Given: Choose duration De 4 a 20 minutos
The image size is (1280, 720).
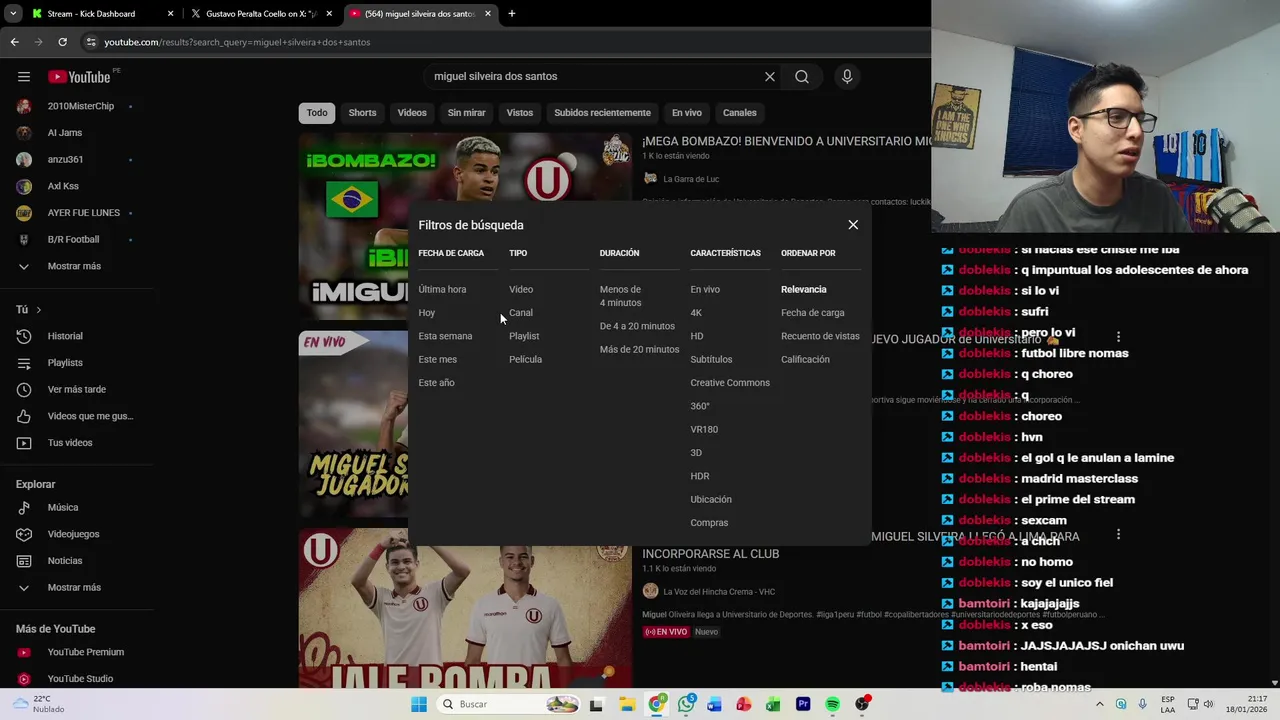Looking at the screenshot, I should pos(637,326).
